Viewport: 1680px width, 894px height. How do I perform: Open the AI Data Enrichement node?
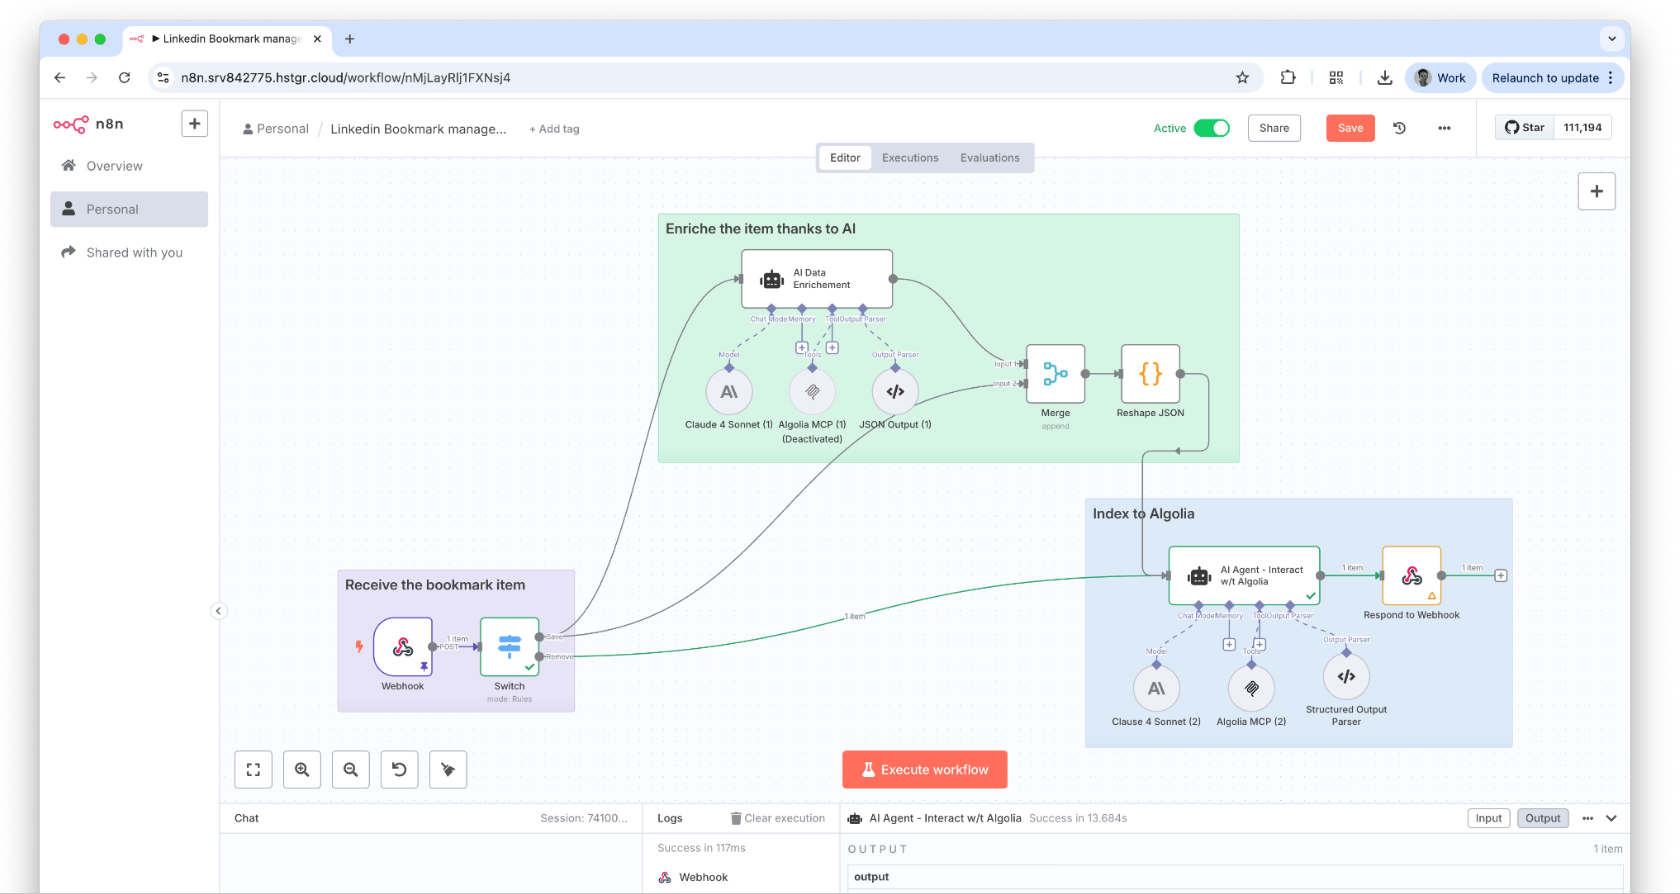[817, 279]
